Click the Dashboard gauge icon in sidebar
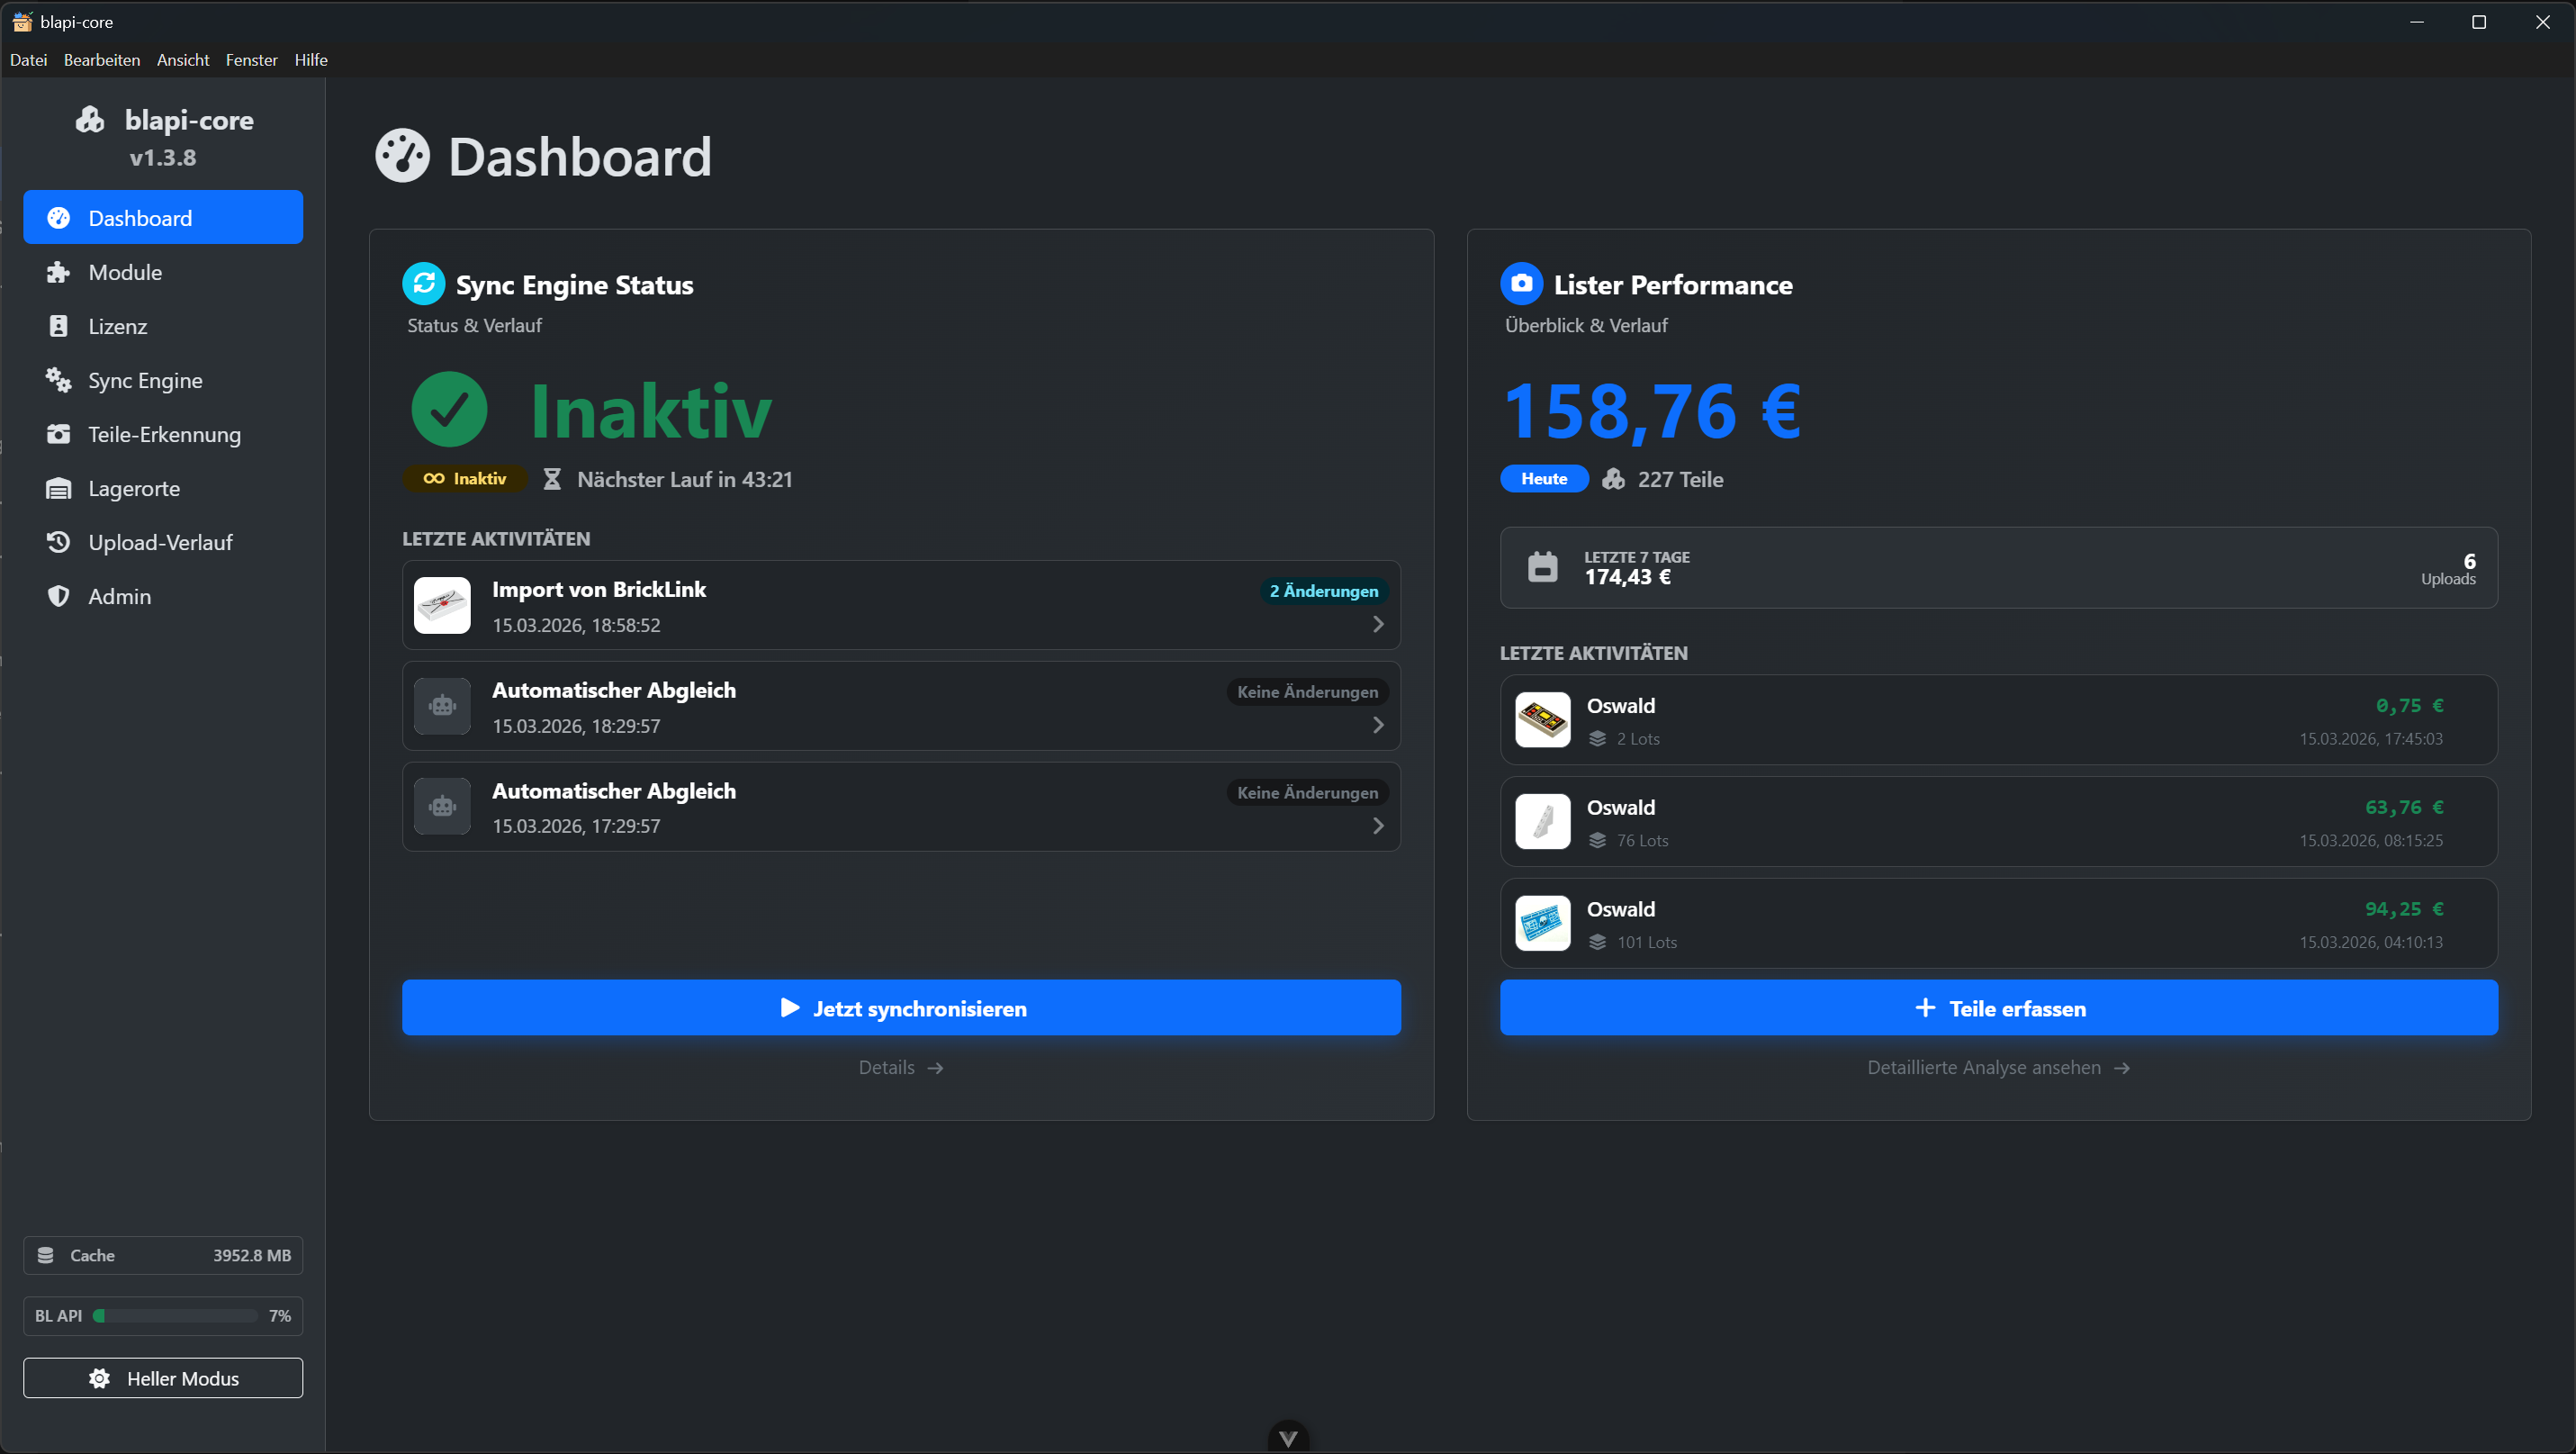The height and width of the screenshot is (1454, 2576). click(x=59, y=218)
